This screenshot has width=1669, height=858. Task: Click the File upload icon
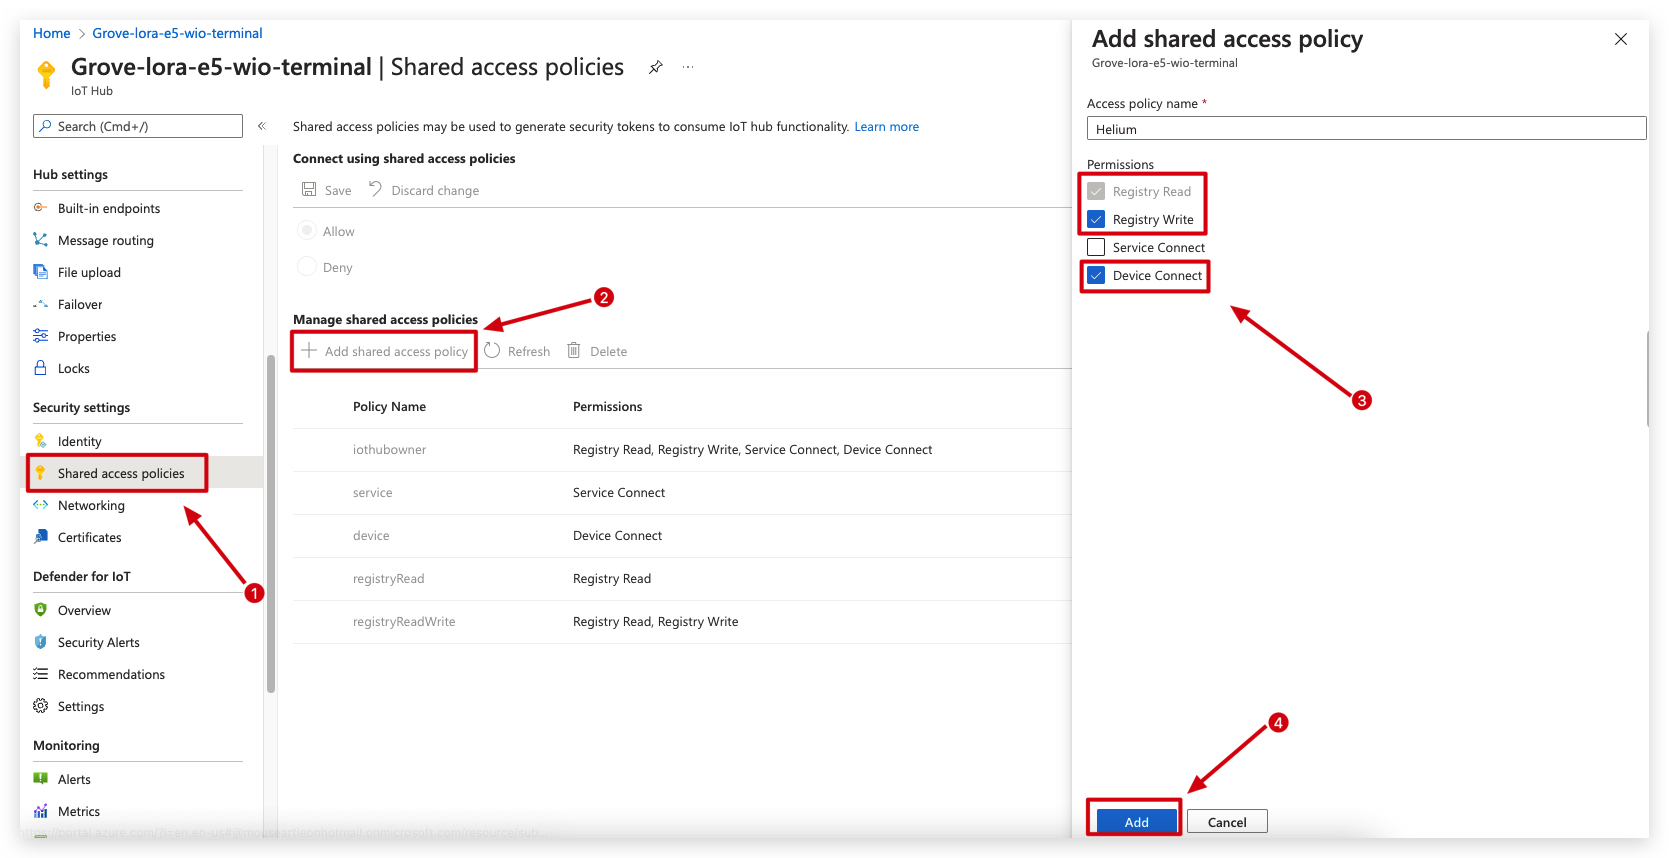pos(40,272)
